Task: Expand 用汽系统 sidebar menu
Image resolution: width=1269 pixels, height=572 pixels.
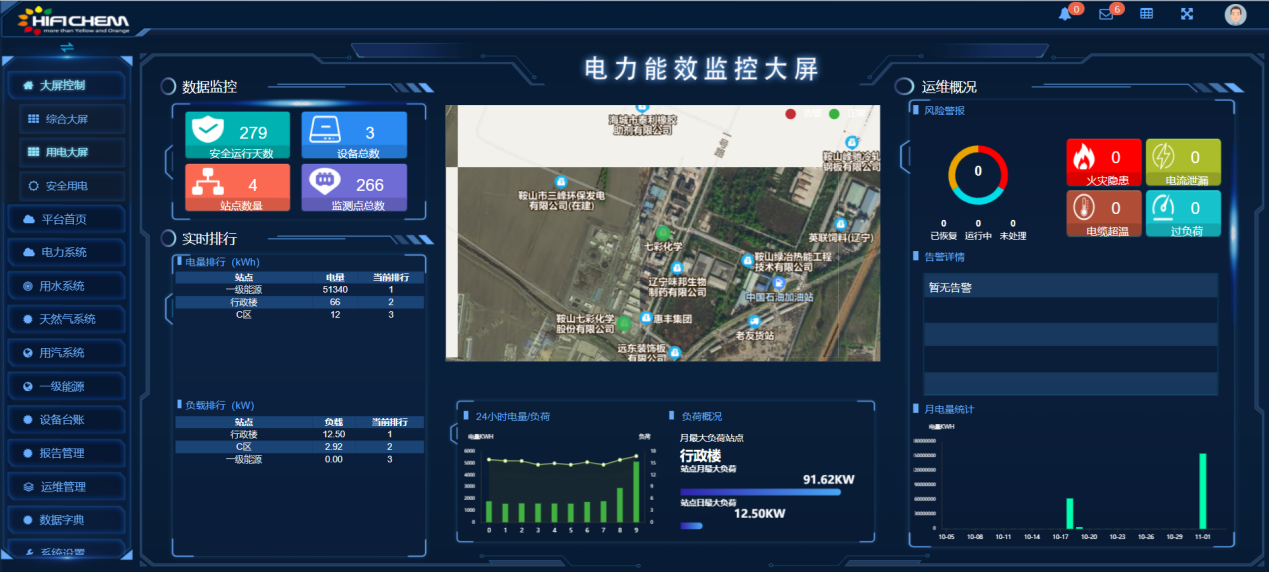Action: 66,353
